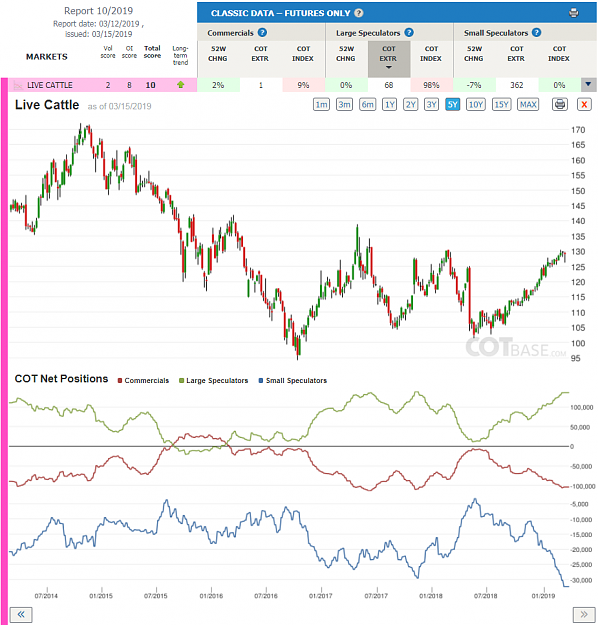Set chart range to 1m
Image resolution: width=598 pixels, height=625 pixels.
(x=321, y=105)
